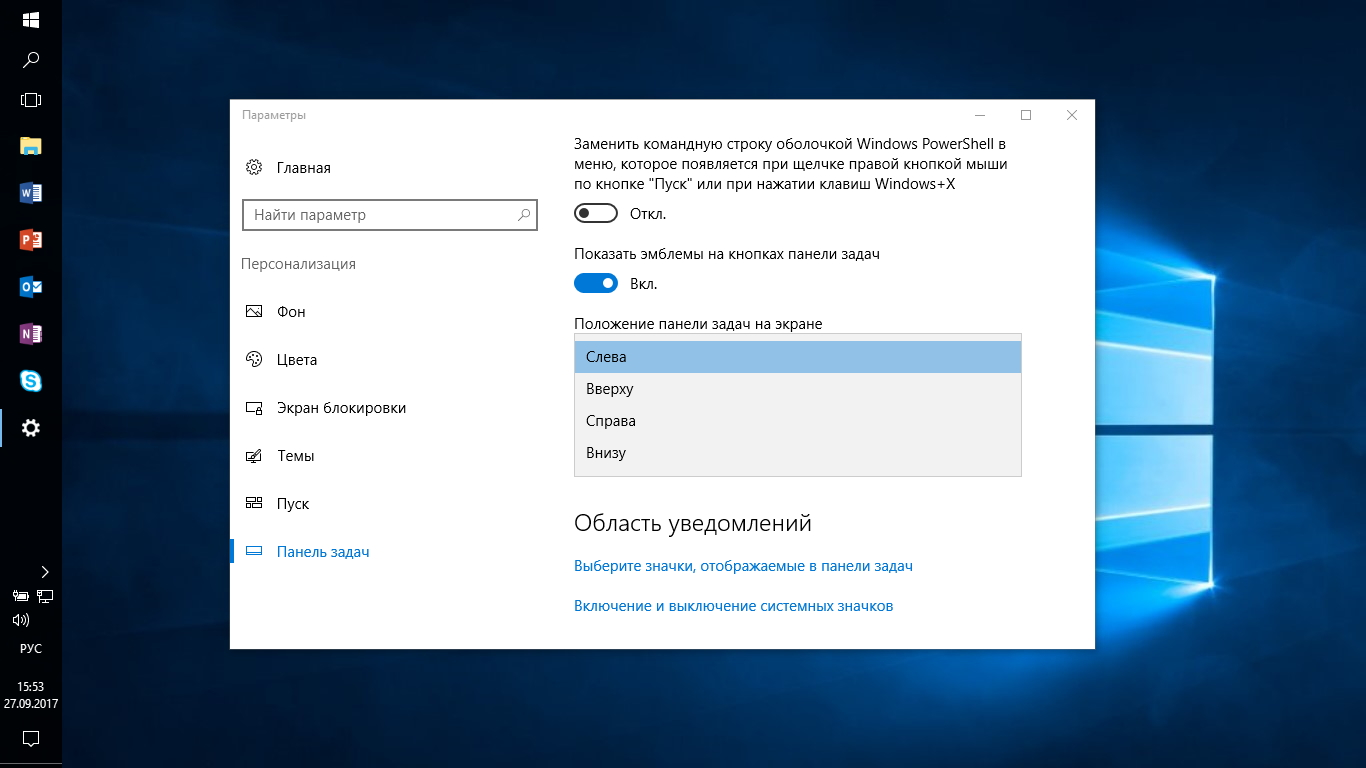The width and height of the screenshot is (1366, 768).
Task: Open Task View on the taskbar
Action: point(31,100)
